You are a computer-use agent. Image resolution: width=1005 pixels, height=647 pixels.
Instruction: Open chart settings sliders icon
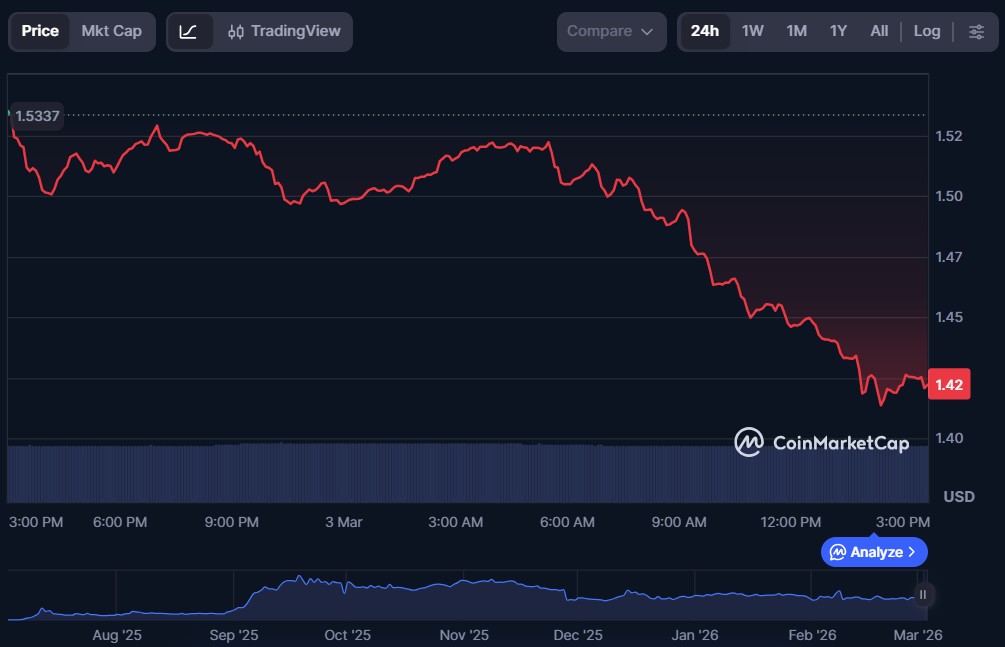coord(976,31)
